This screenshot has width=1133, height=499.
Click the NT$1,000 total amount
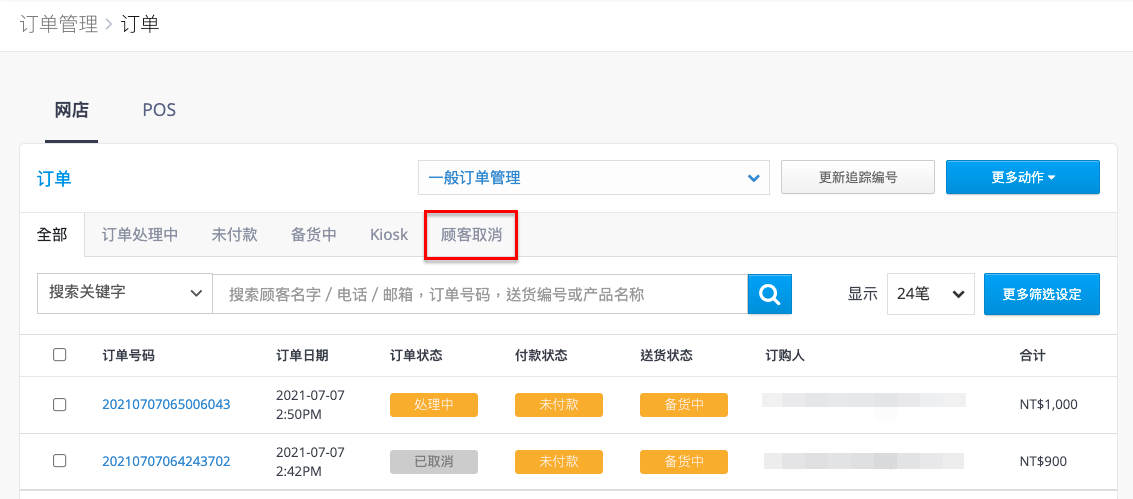[x=1048, y=404]
